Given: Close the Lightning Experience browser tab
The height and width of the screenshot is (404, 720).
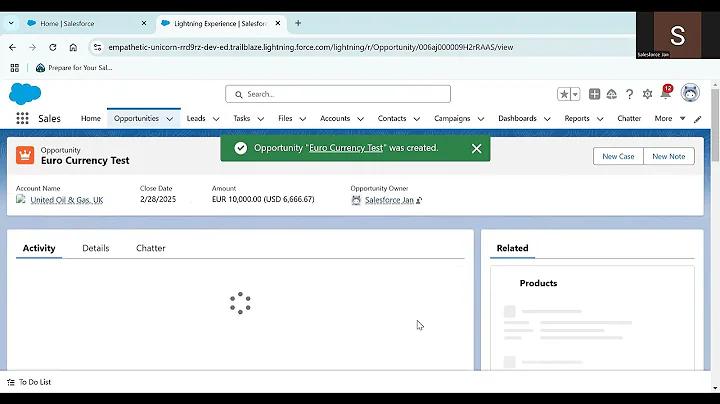Looking at the screenshot, I should [x=278, y=23].
